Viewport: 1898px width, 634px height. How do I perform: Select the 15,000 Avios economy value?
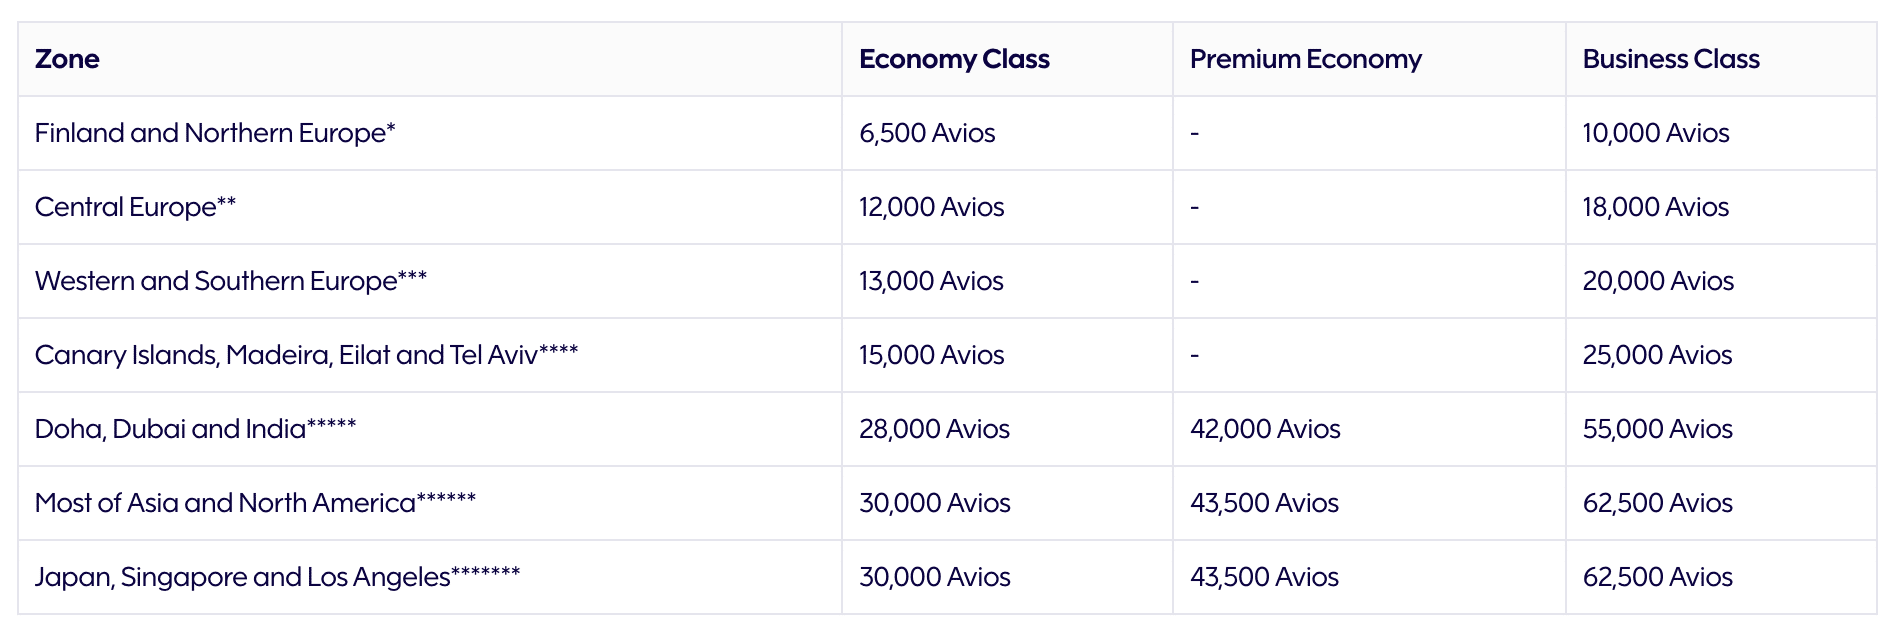pos(931,355)
